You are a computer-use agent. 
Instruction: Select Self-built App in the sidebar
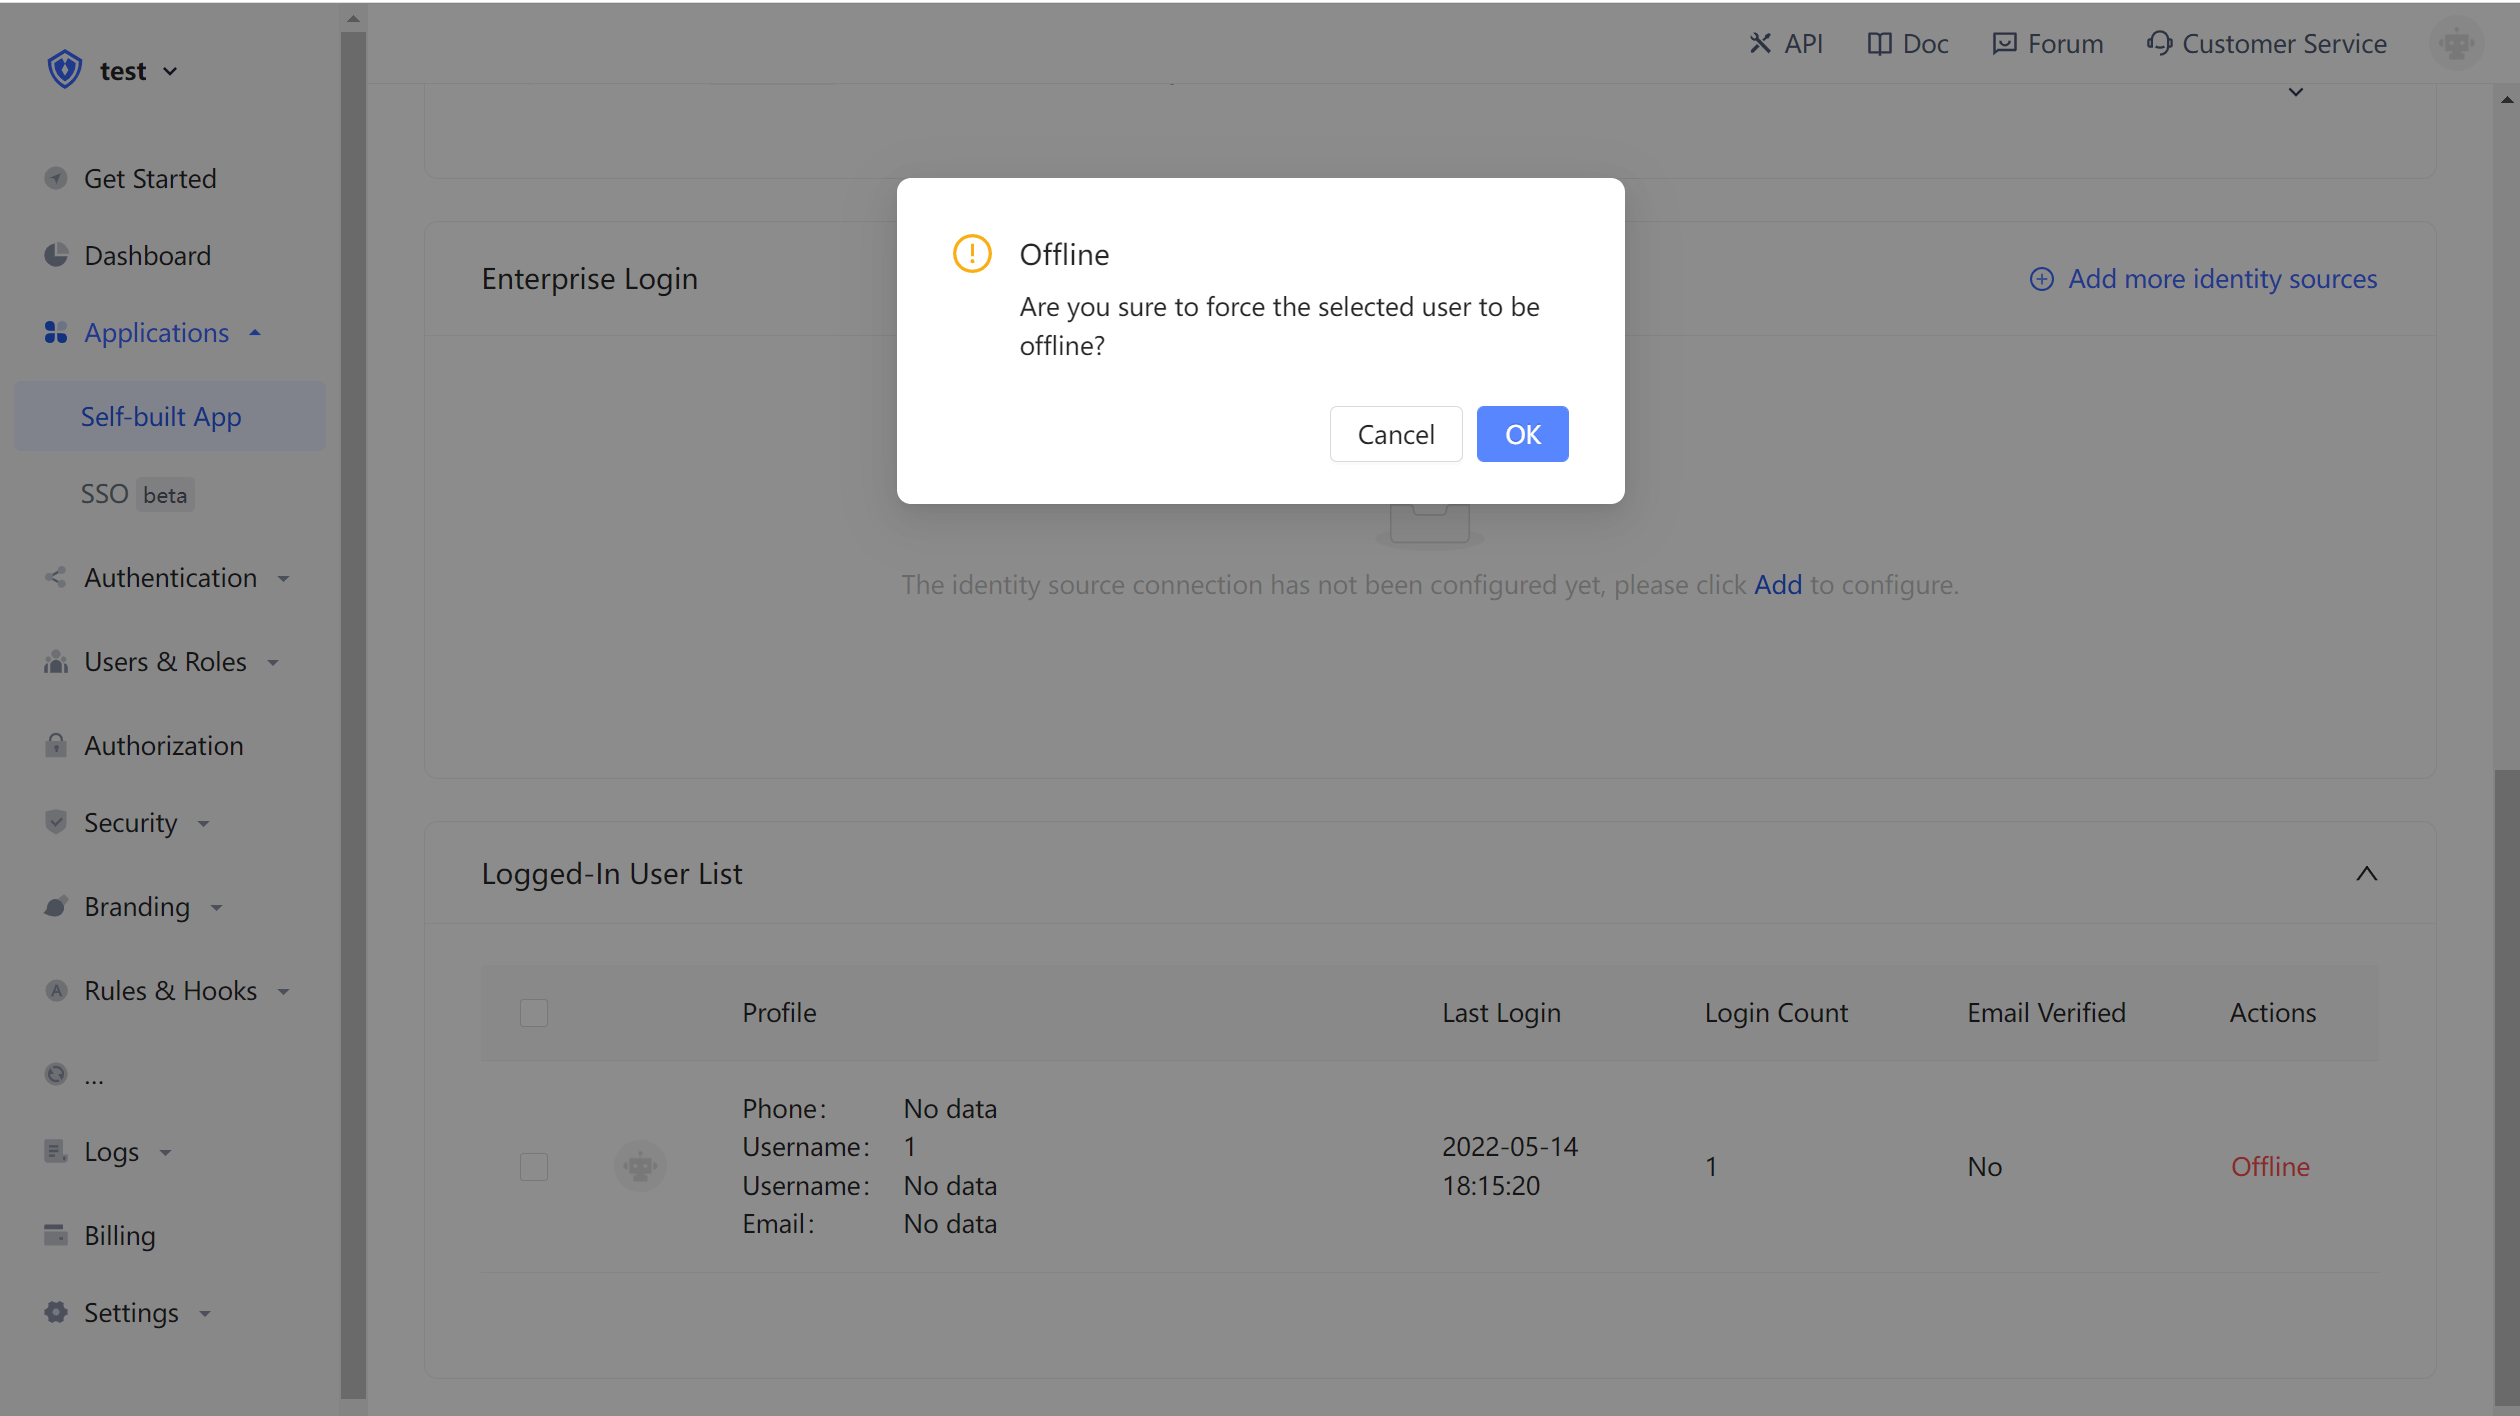click(160, 416)
